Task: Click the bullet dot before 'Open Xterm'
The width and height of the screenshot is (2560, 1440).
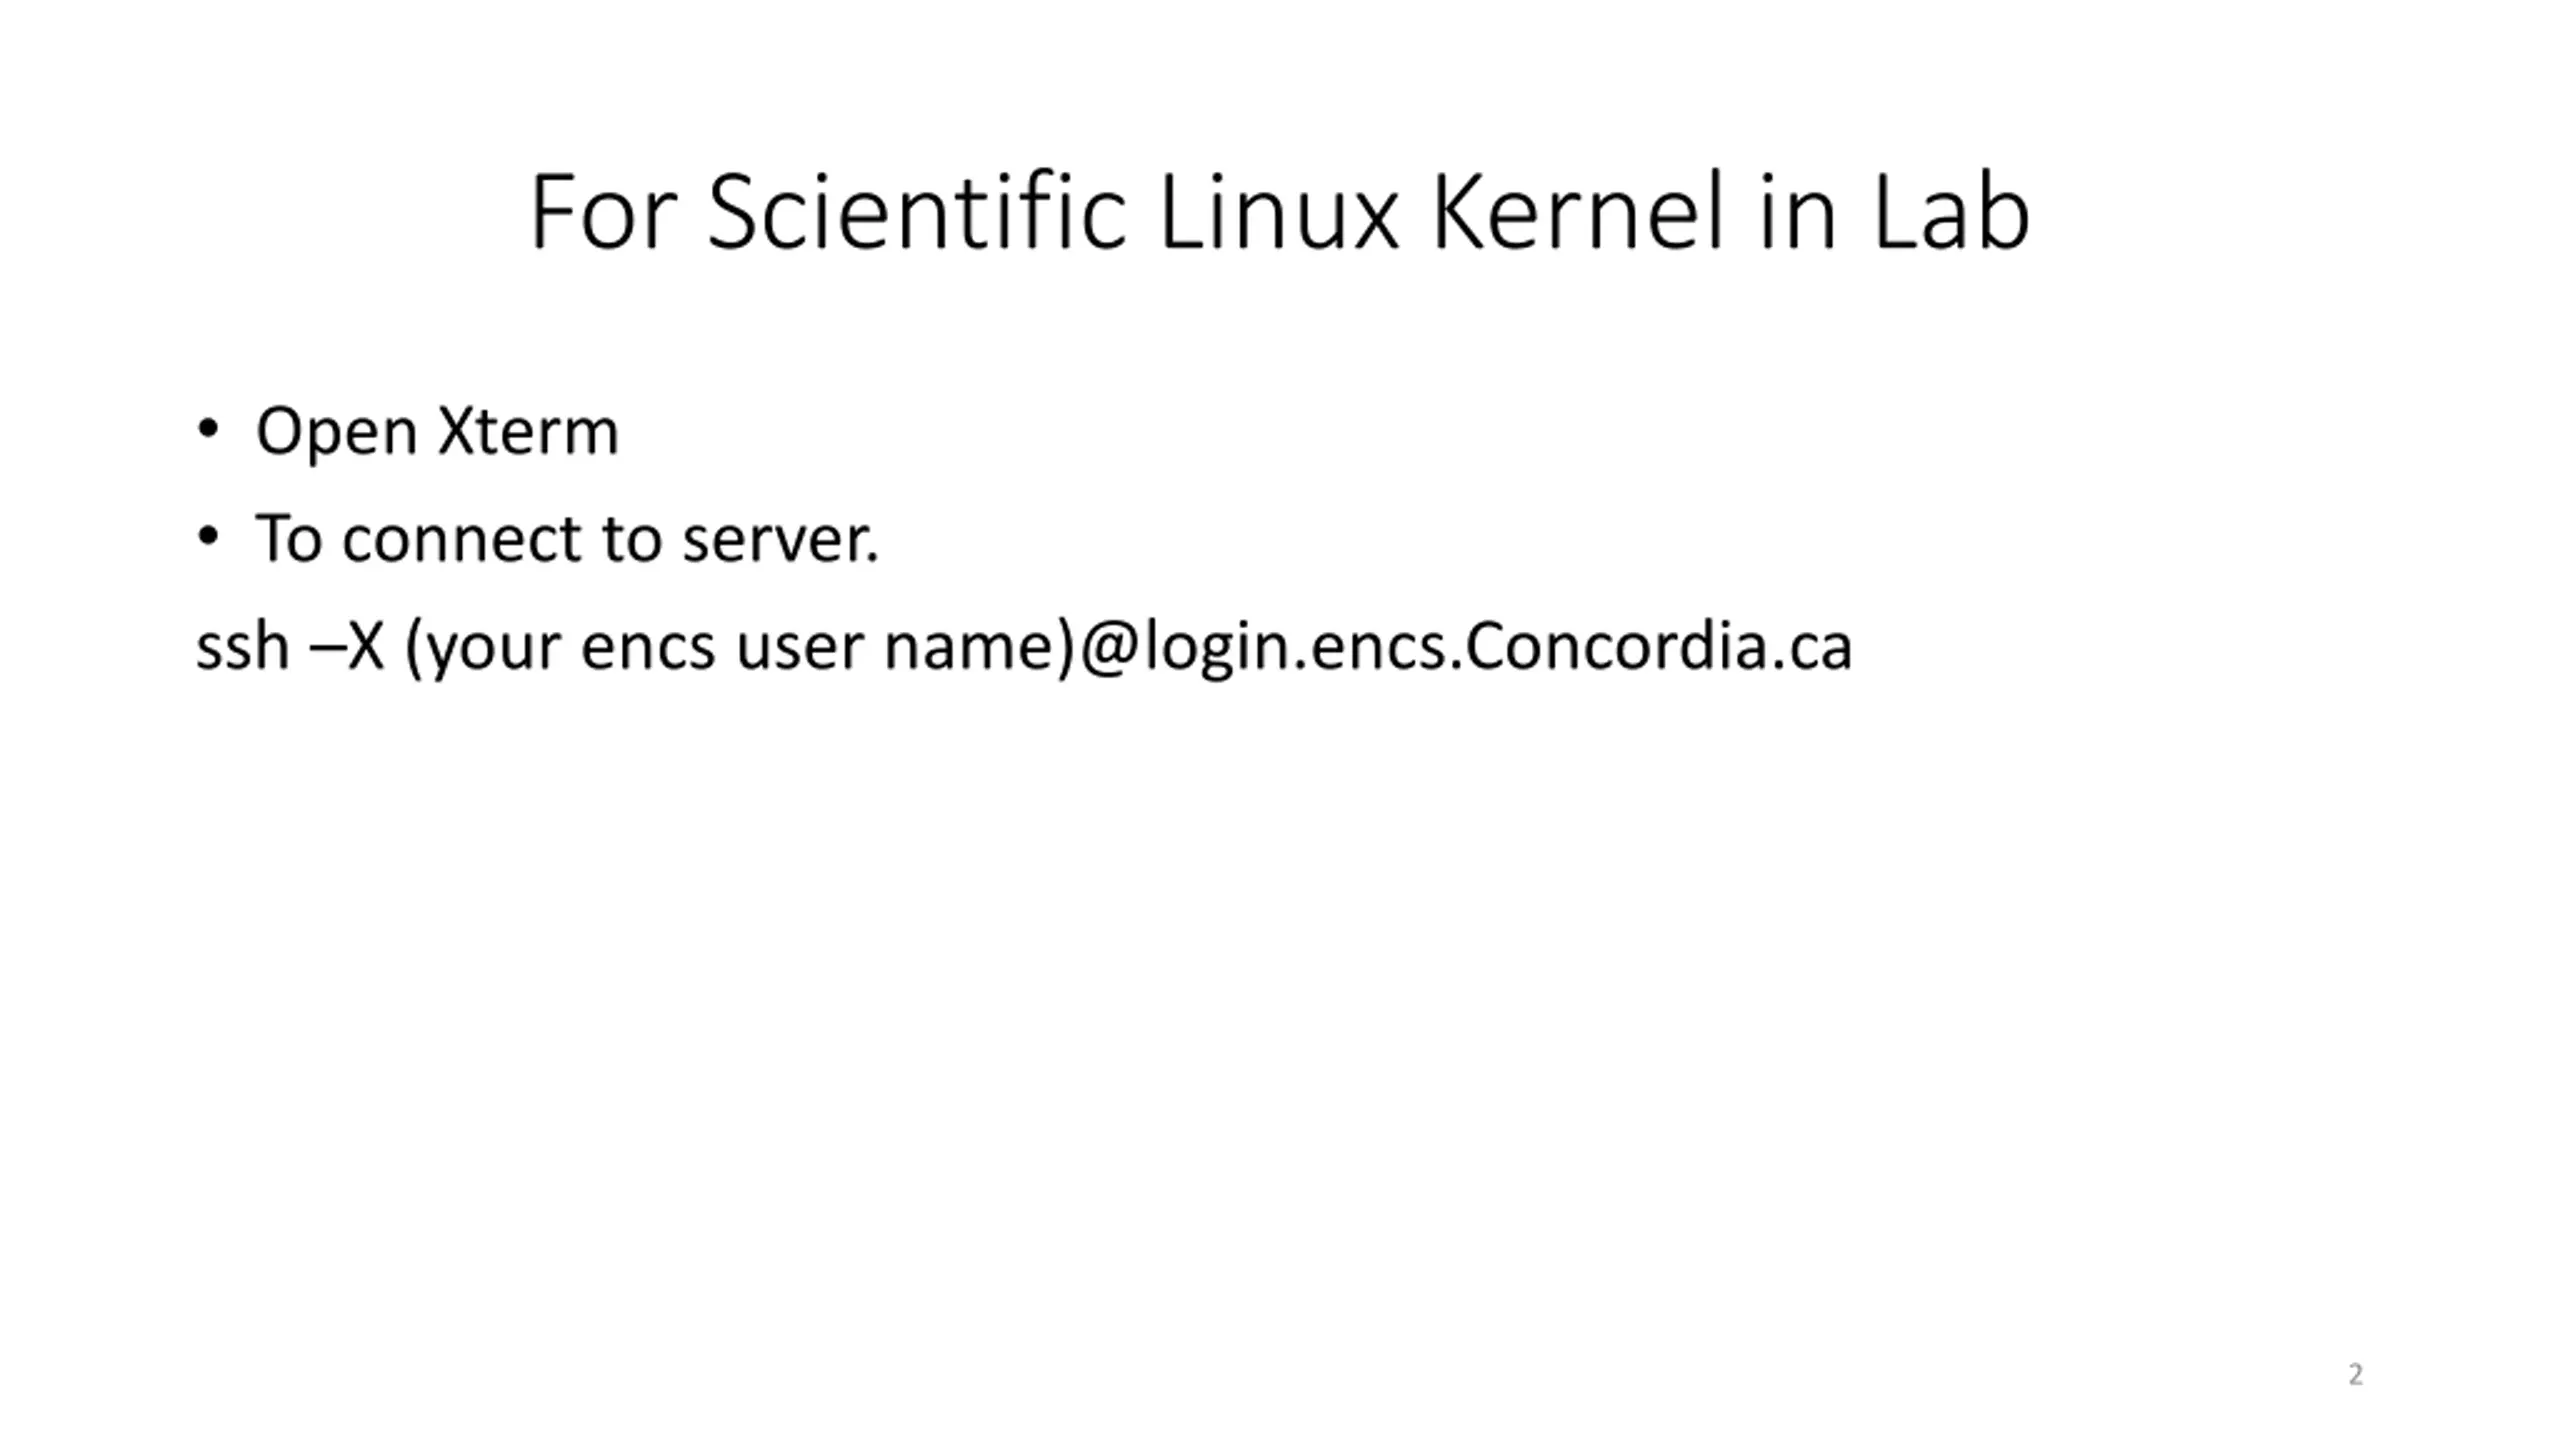Action: (208, 430)
